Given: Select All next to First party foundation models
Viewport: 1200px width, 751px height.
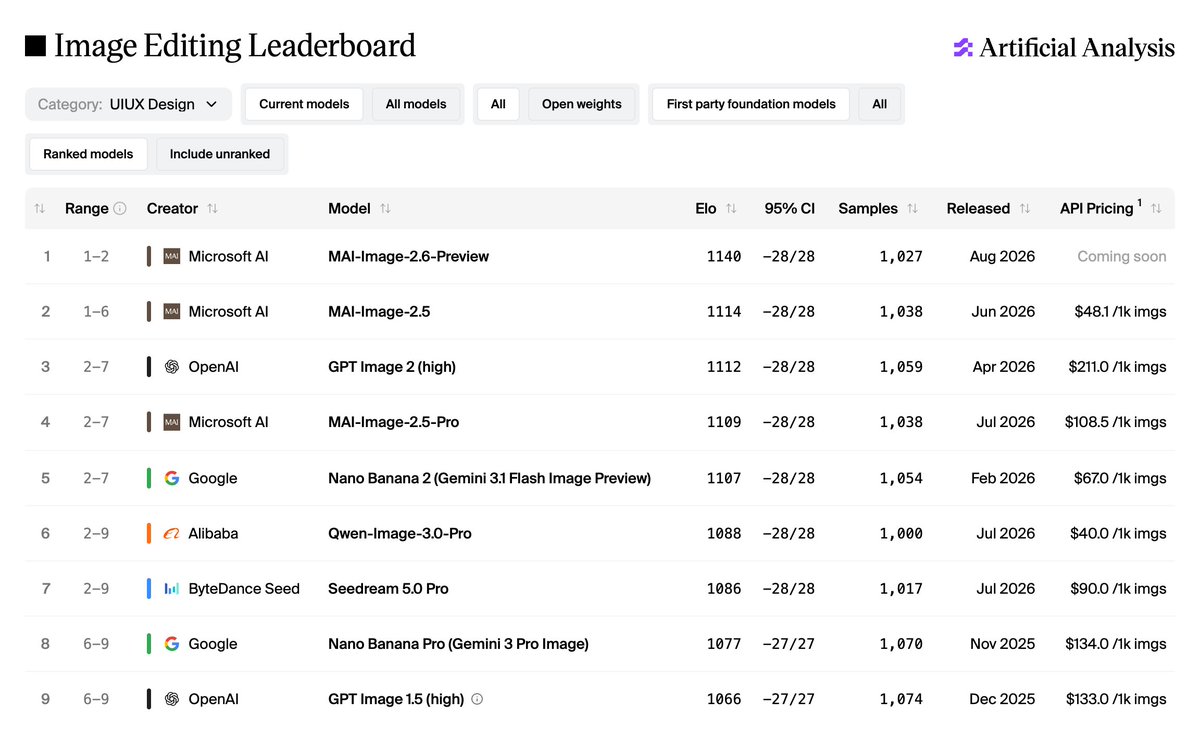Looking at the screenshot, I should [880, 104].
